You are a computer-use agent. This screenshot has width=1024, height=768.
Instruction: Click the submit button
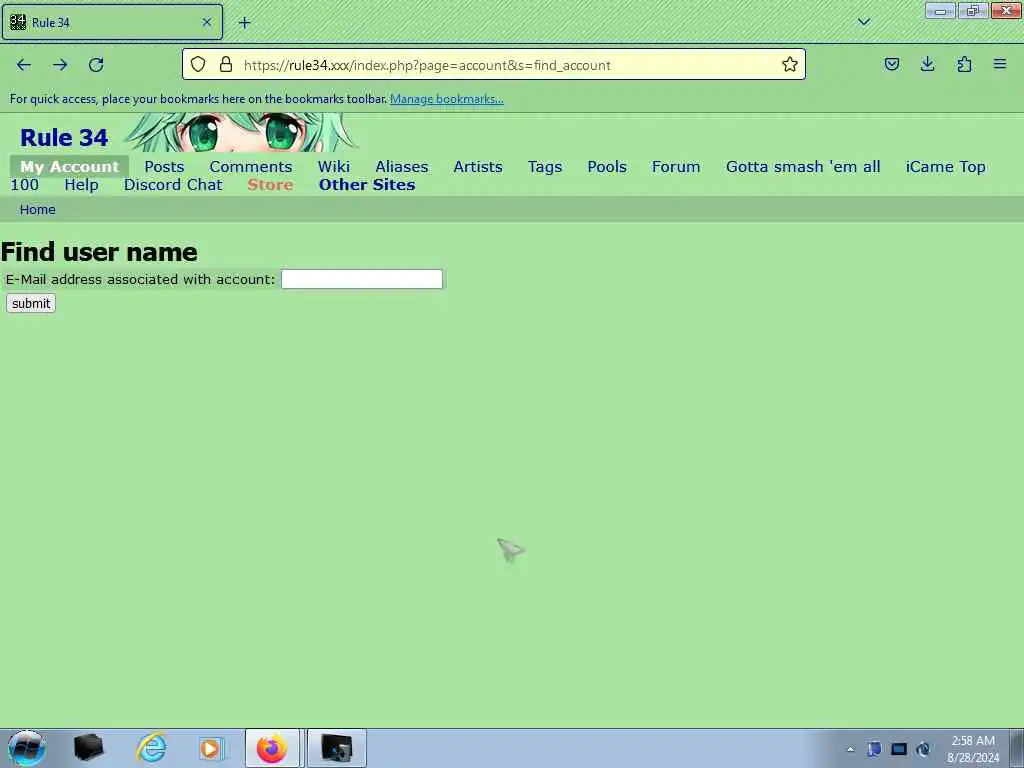(x=31, y=303)
